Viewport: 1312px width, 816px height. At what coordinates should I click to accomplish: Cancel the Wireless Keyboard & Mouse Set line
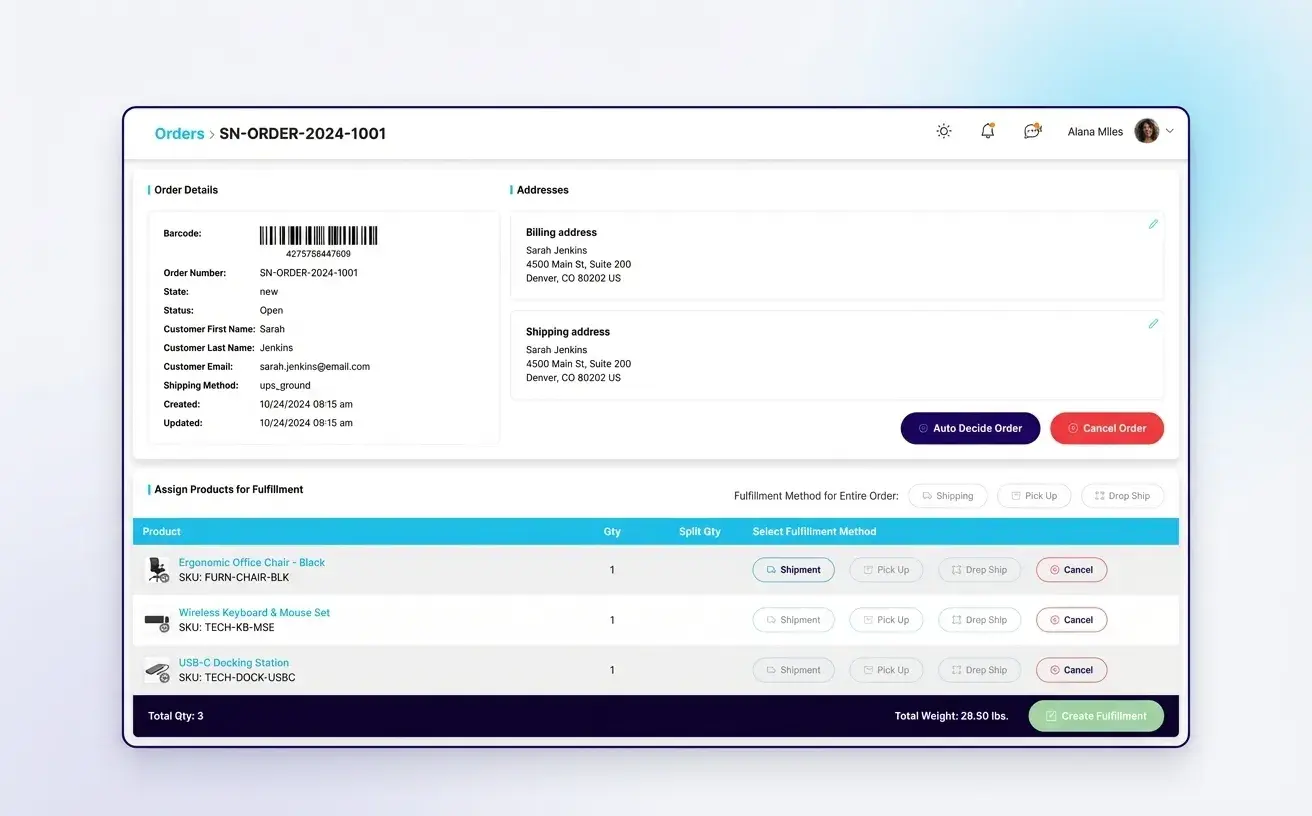[1071, 619]
